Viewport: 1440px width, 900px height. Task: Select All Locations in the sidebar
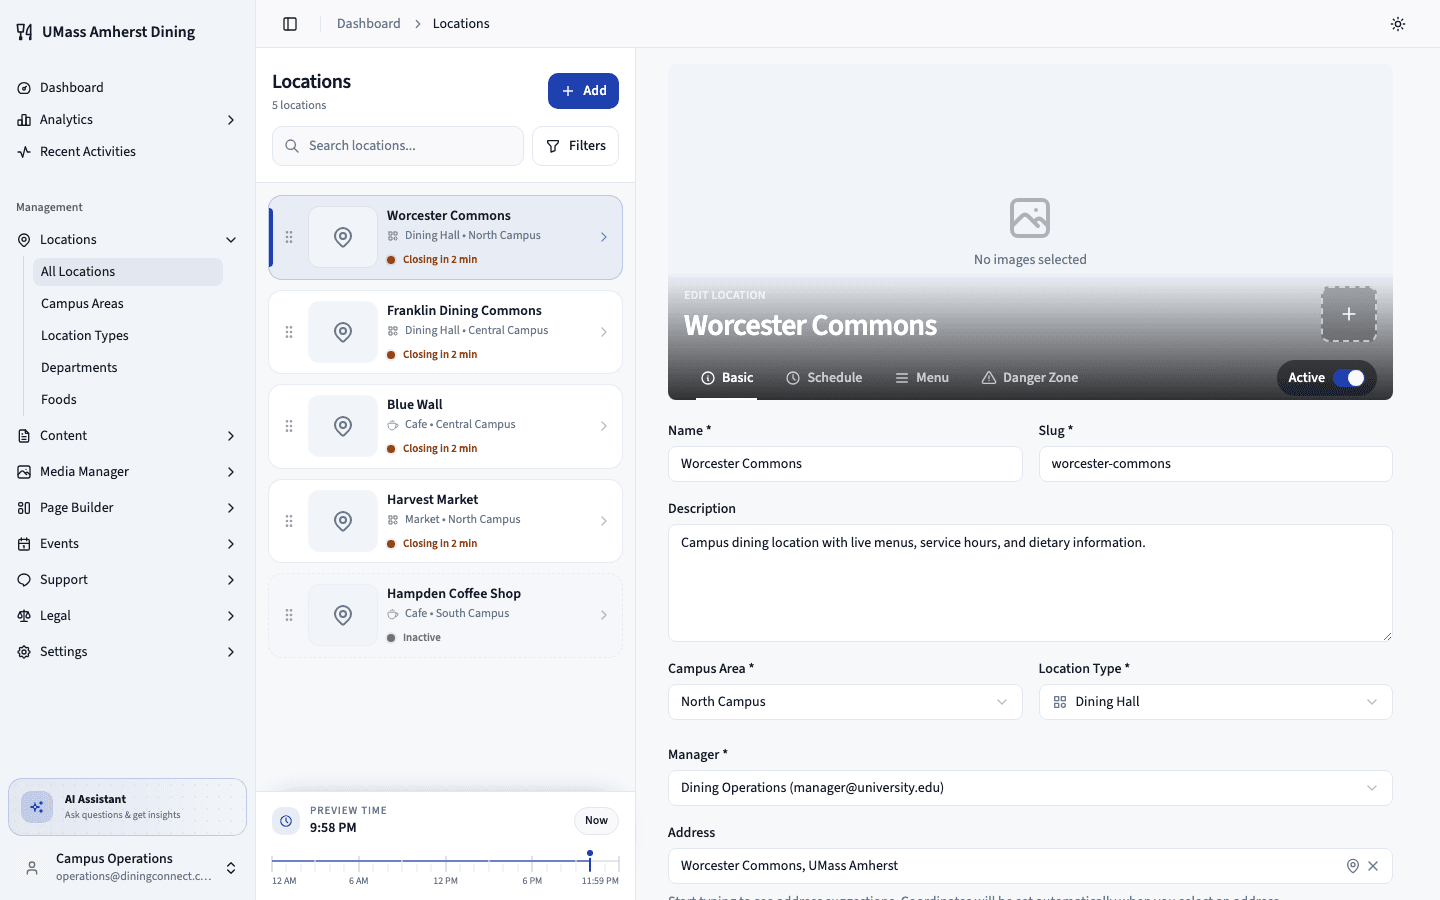tap(128, 272)
